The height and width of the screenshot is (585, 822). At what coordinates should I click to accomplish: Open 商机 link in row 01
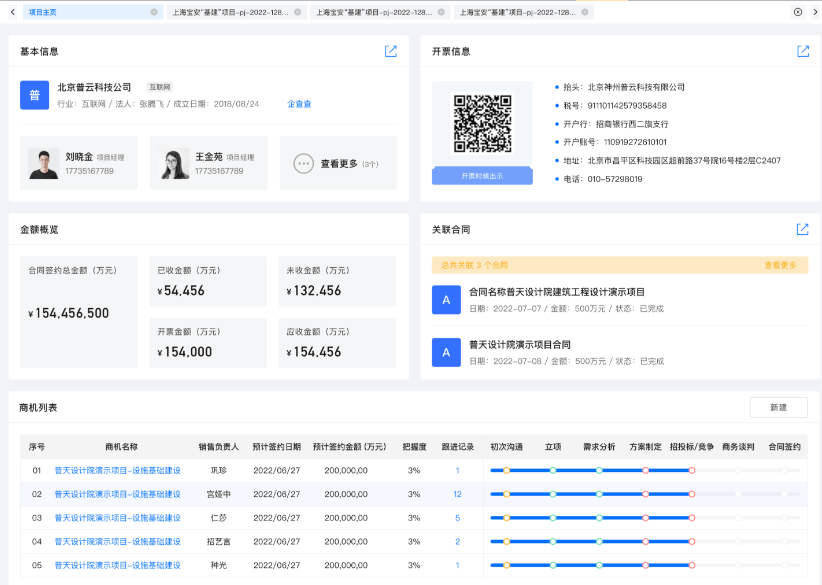pos(117,470)
